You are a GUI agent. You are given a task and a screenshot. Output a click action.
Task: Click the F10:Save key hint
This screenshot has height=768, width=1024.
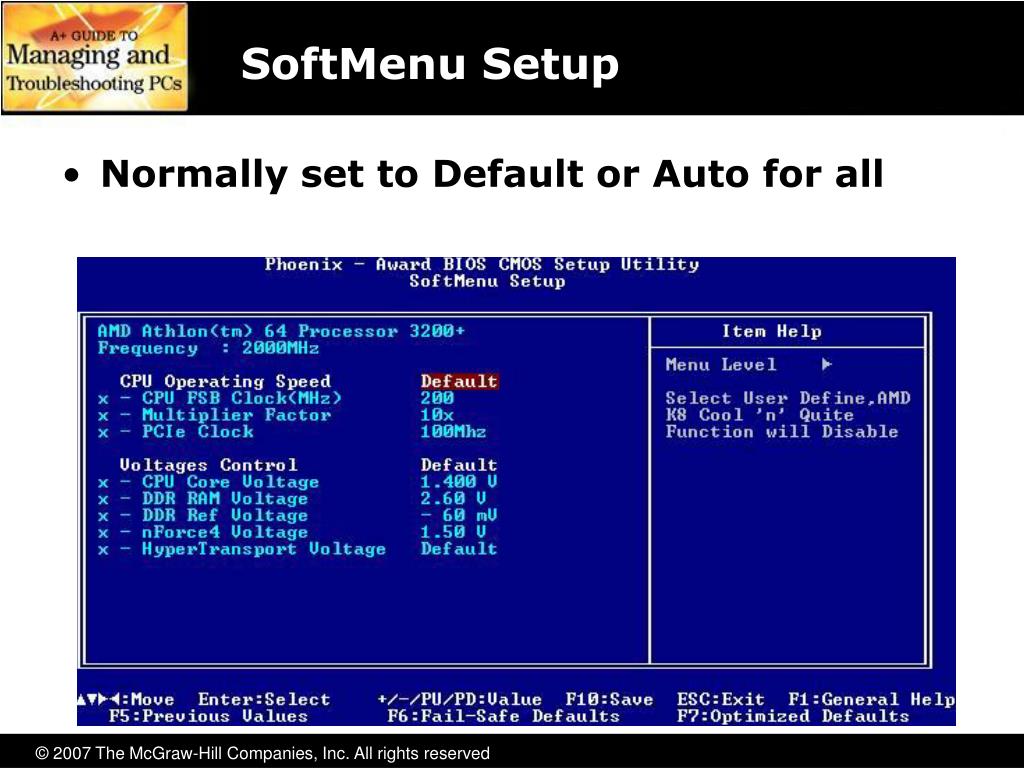click(x=609, y=699)
